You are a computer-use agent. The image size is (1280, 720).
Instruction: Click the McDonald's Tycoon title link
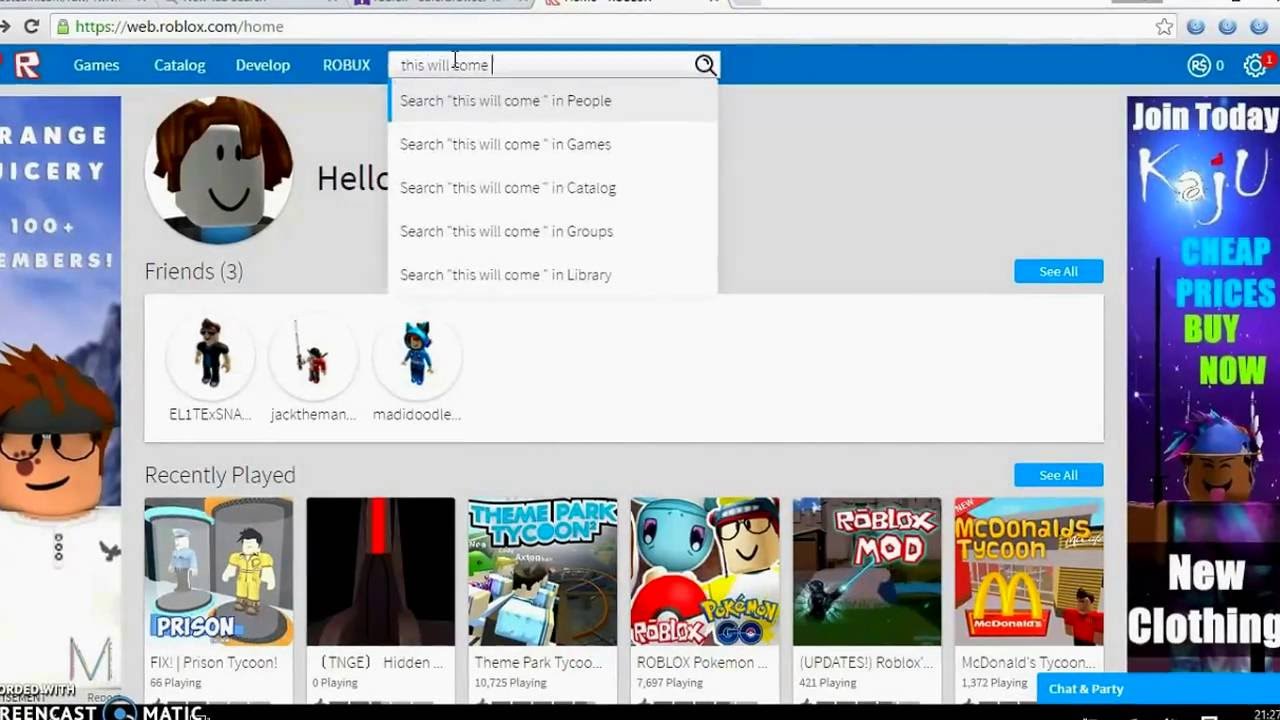(1027, 662)
